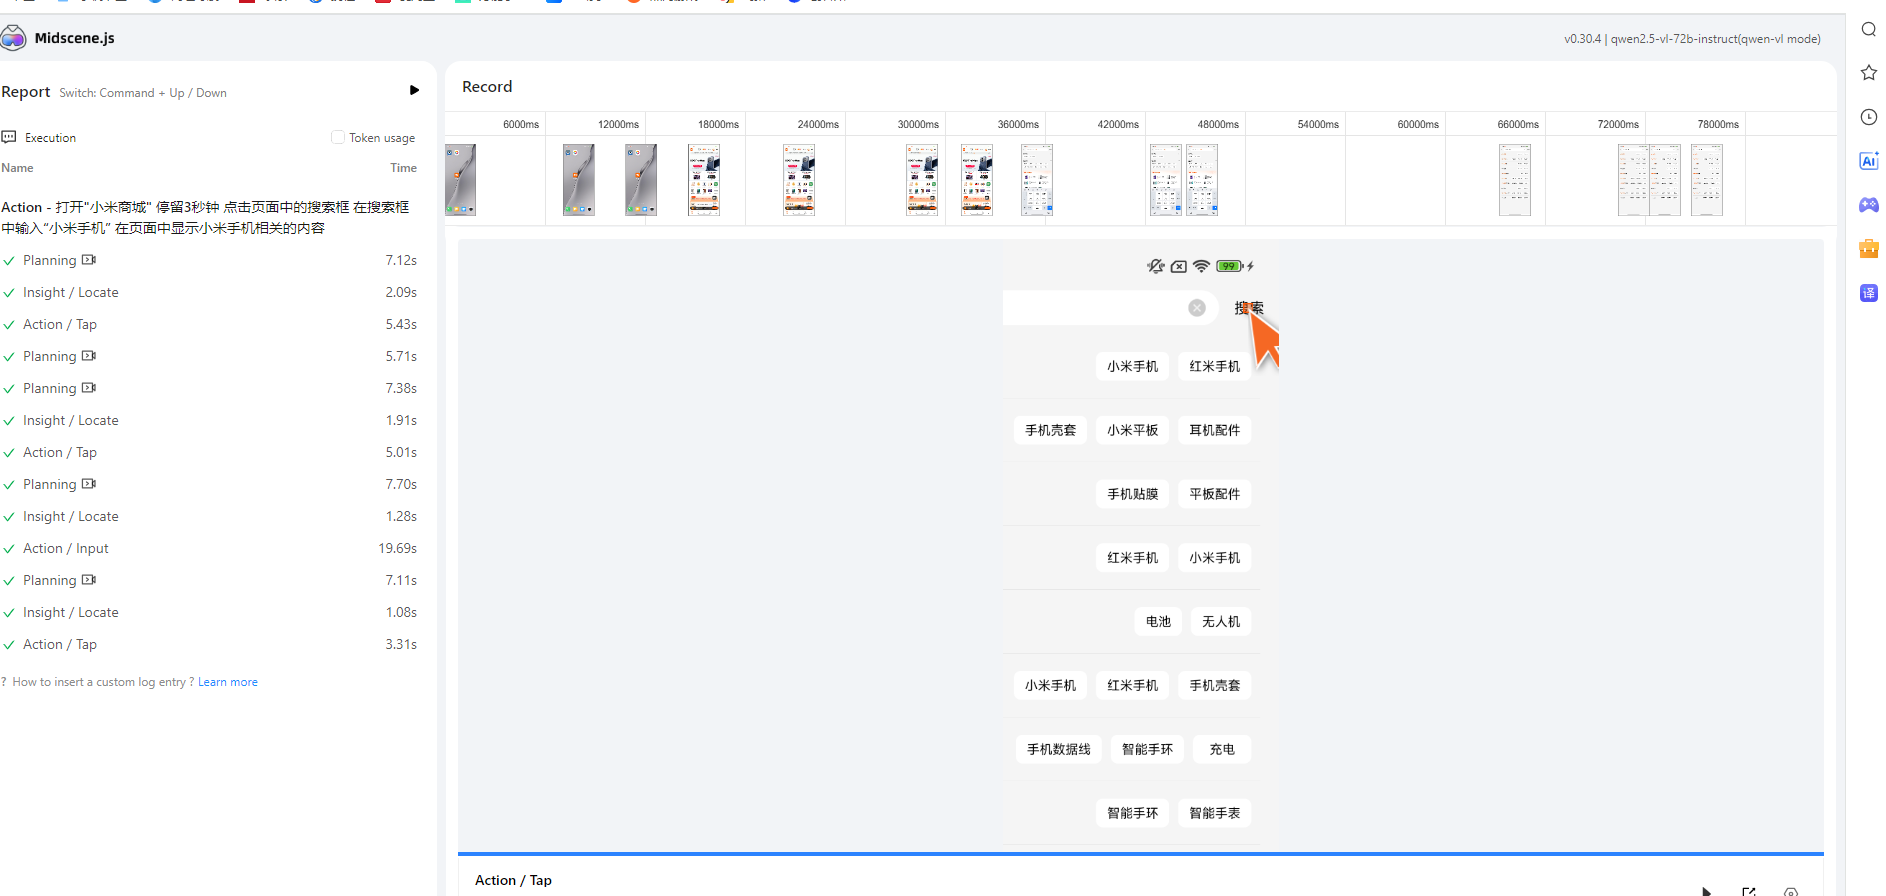This screenshot has width=1886, height=896.
Task: Click the 智能手表 tag in the replay
Action: pyautogui.click(x=1215, y=814)
